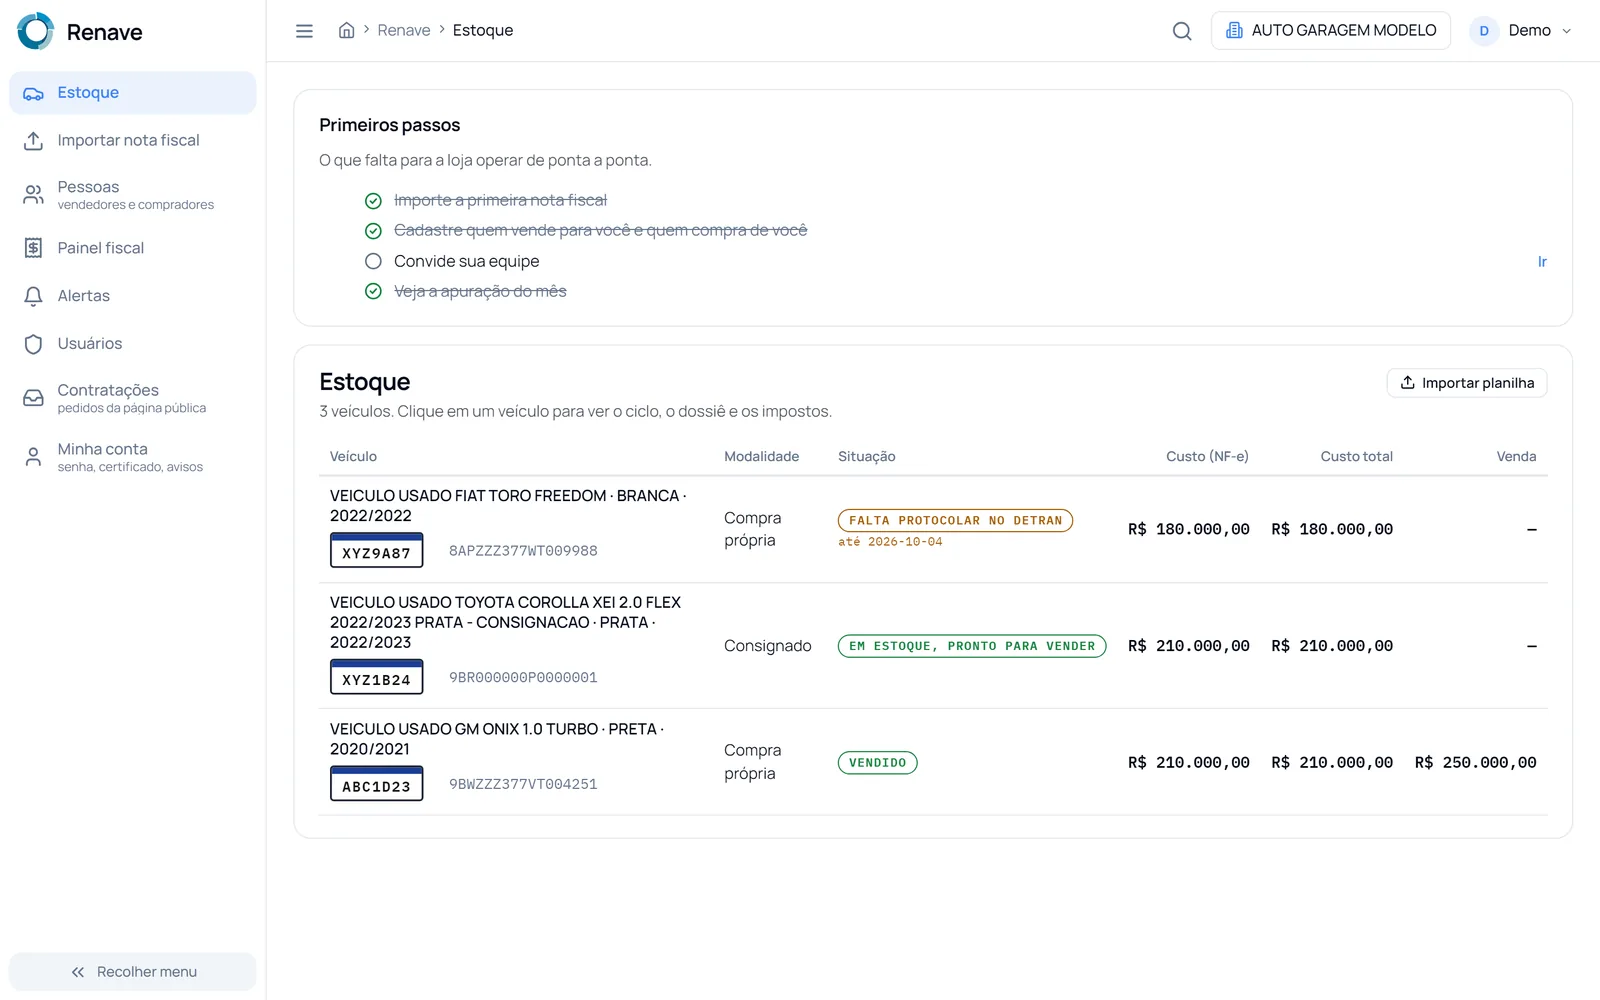Viewport: 1600px width, 1000px height.
Task: Click the AUTO GARAGEM MODELO selector button
Action: 1330,31
